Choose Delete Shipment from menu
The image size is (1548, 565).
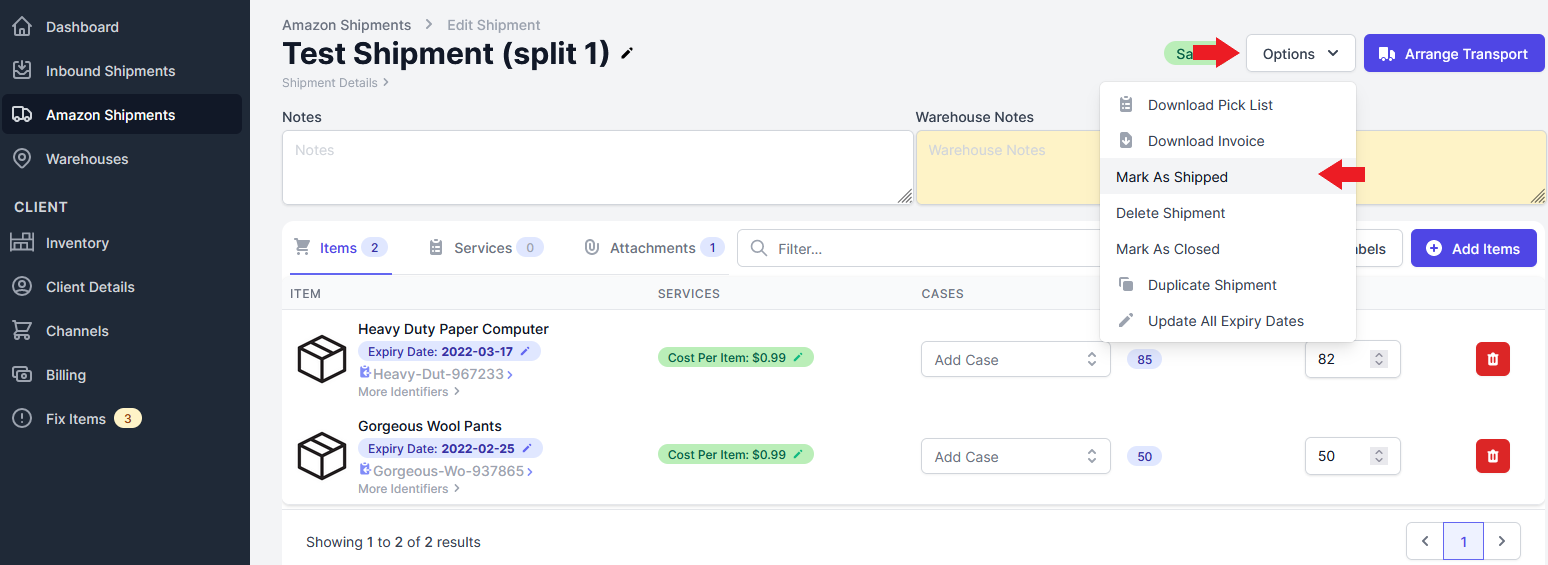pyautogui.click(x=1227, y=213)
